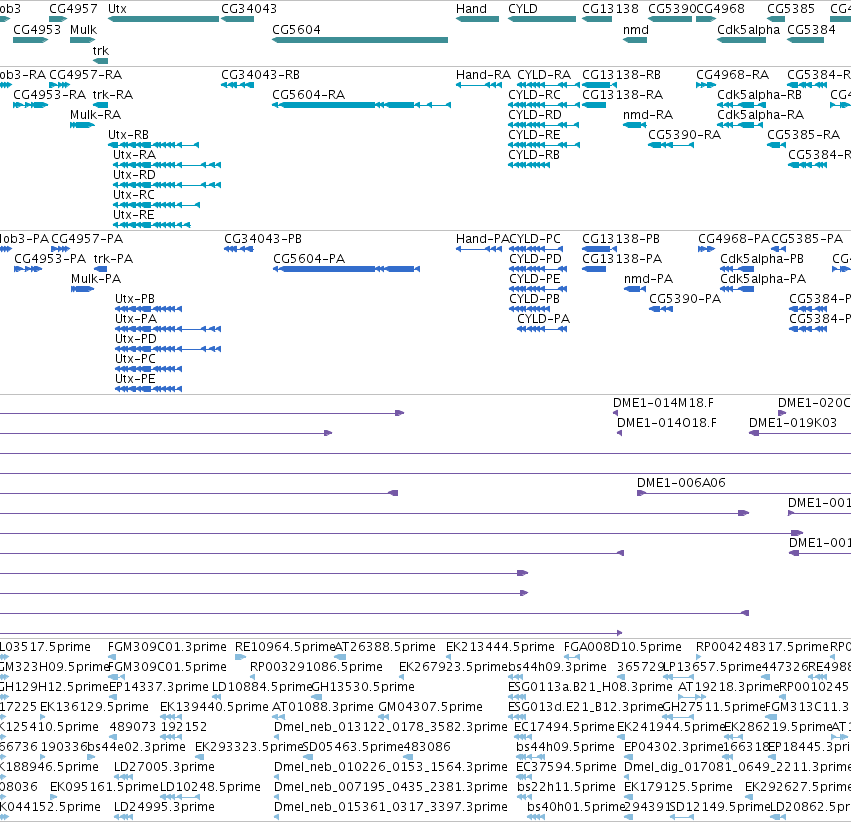
Task: Click the CYLD-RE transcript label
Action: (534, 135)
